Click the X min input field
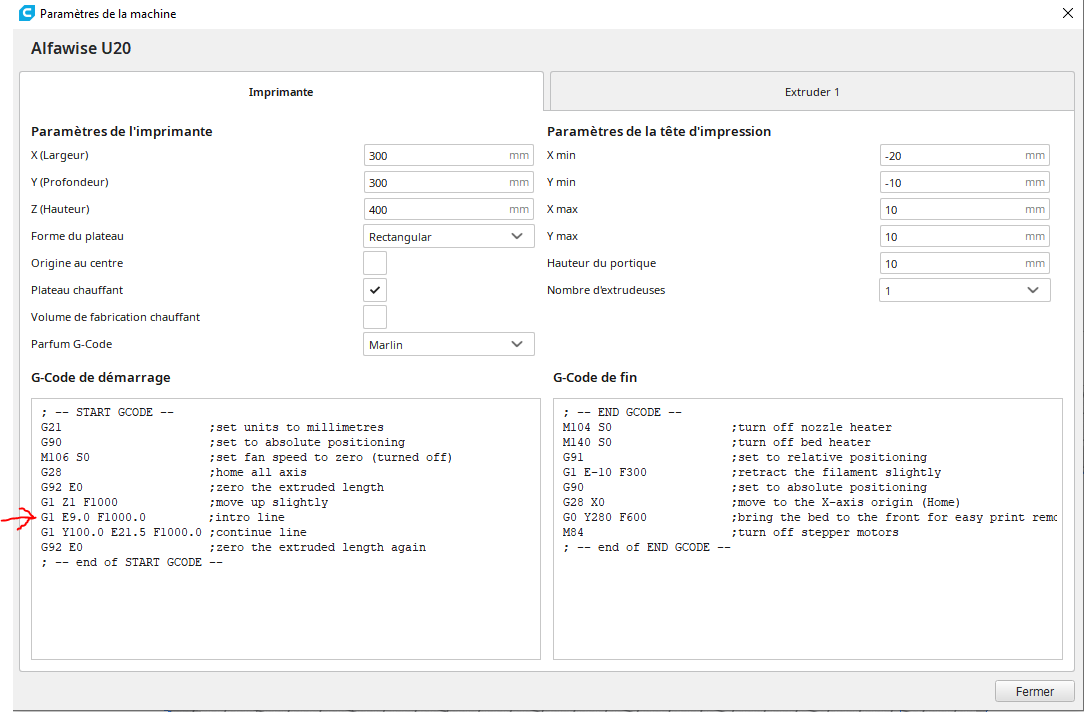 964,156
